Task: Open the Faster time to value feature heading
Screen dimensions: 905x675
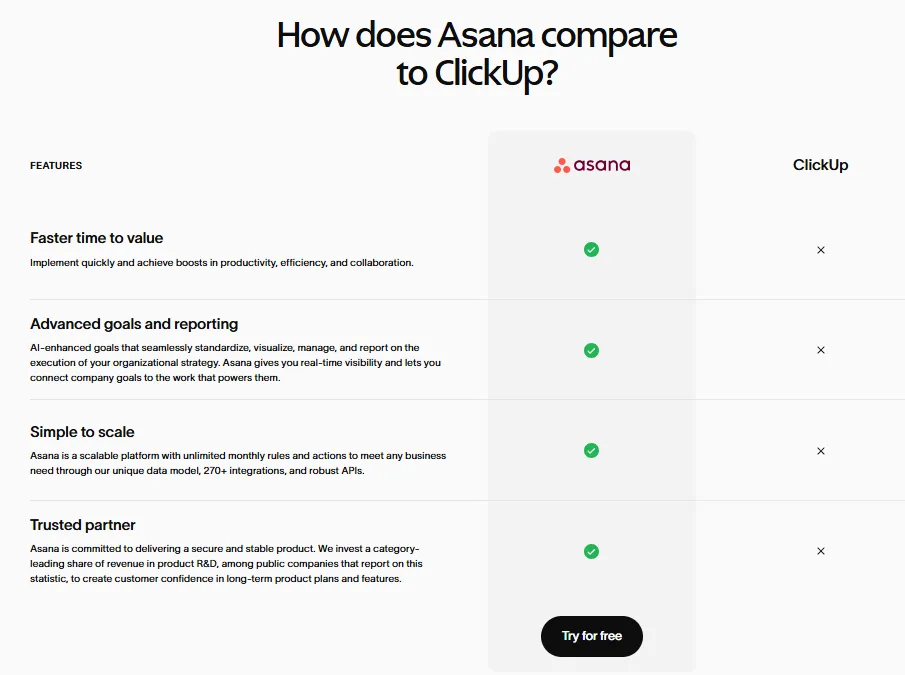Action: point(96,238)
